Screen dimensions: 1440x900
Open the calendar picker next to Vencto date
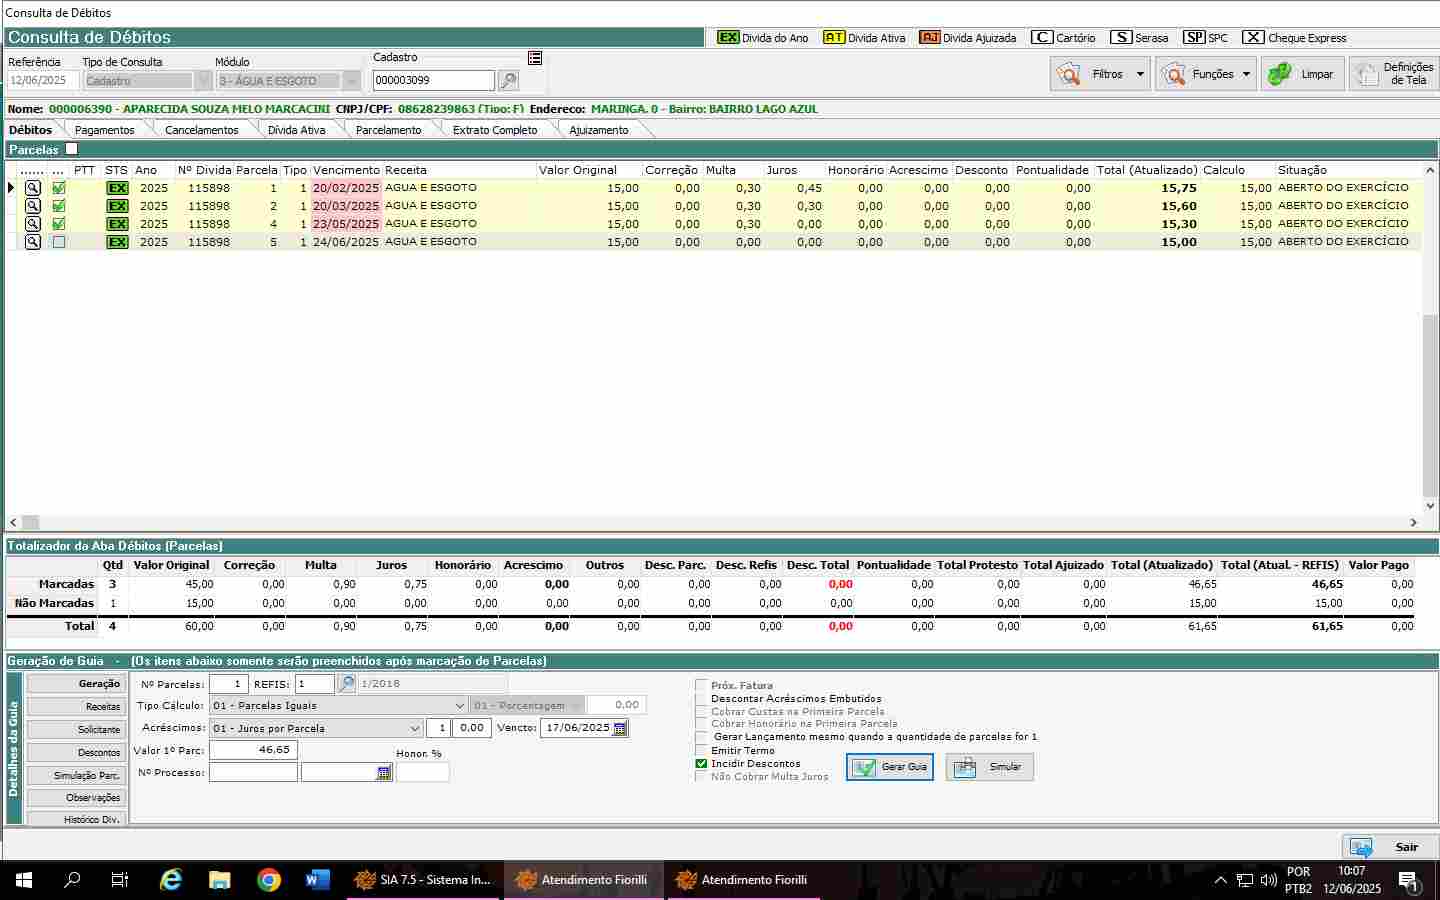pos(620,728)
